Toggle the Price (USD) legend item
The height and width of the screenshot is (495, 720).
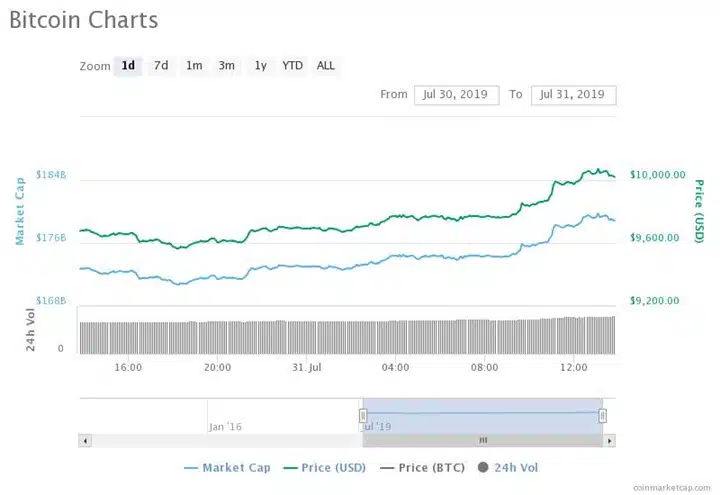(325, 468)
